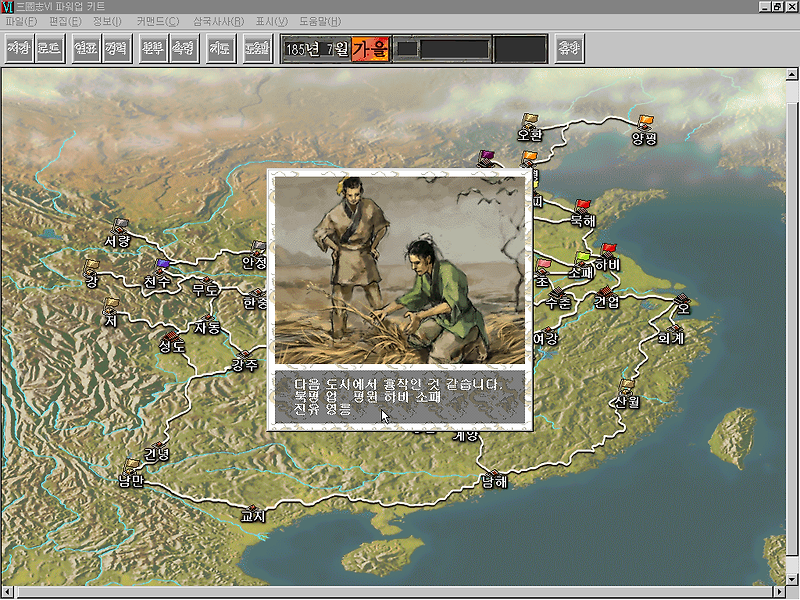
Task: Select the 속령 (territory) toolbar button
Action: click(x=184, y=48)
